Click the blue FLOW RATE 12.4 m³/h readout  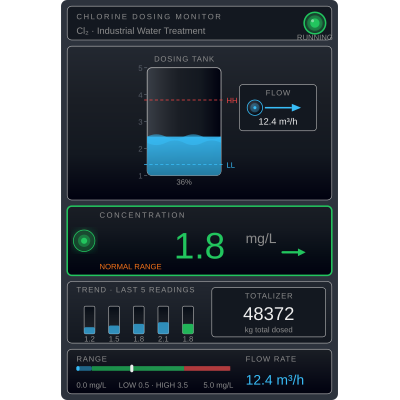click(275, 380)
